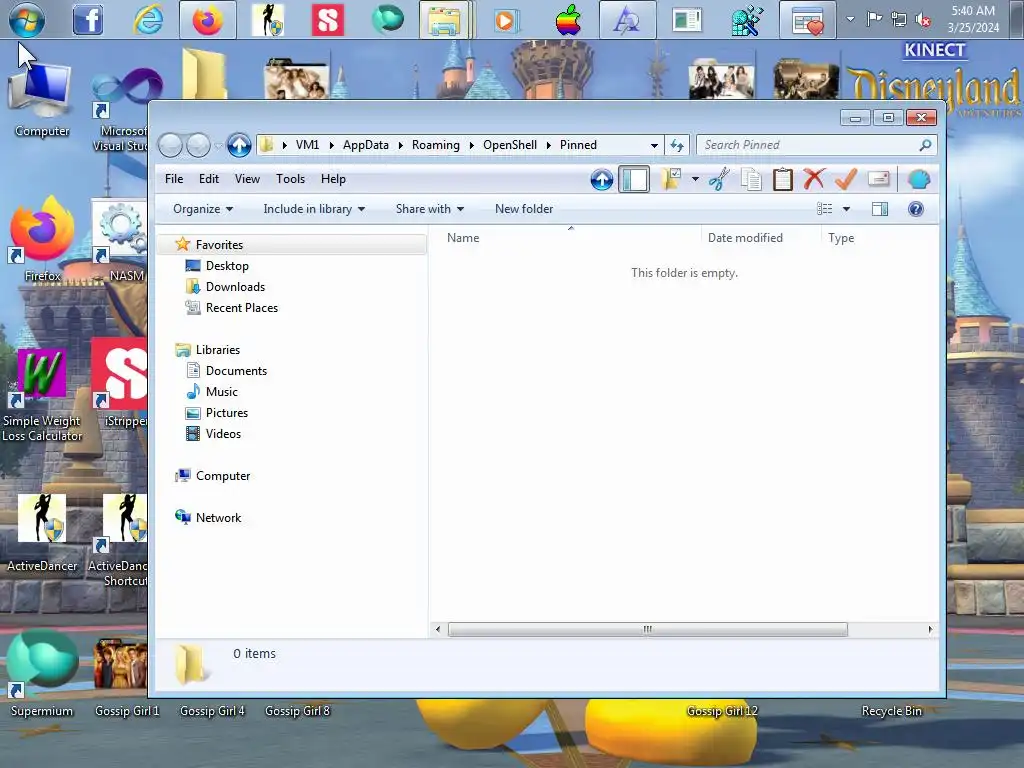Click the search magnifier icon
Image resolution: width=1024 pixels, height=768 pixels.
[925, 145]
